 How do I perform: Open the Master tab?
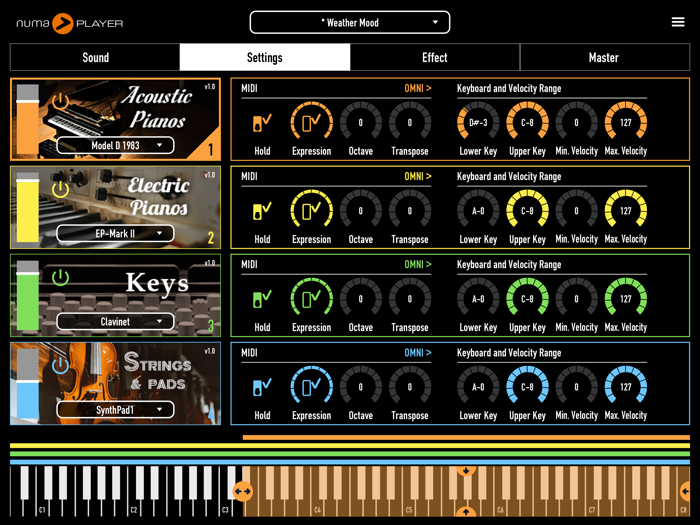click(x=604, y=57)
